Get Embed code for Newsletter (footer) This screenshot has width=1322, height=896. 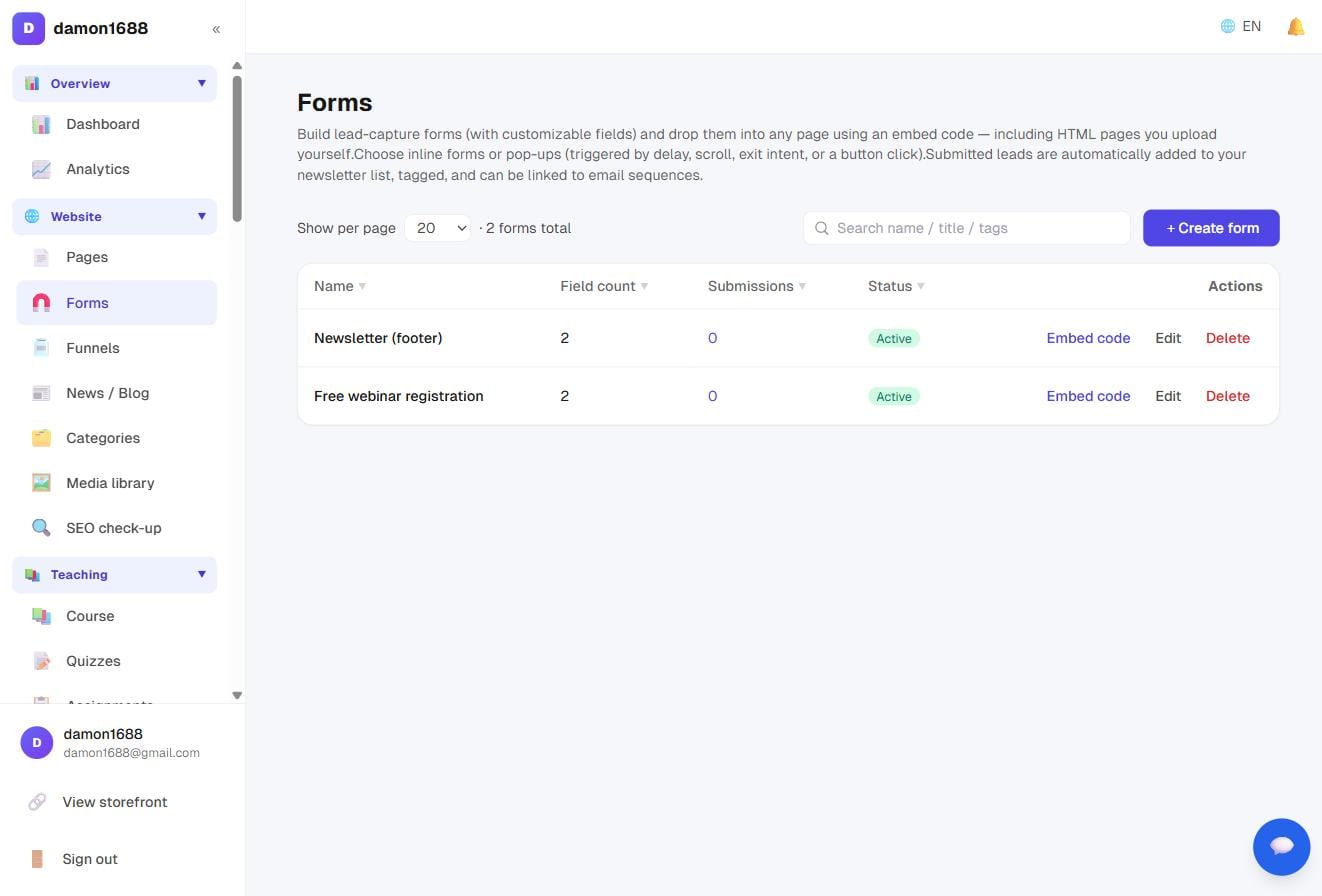coord(1088,338)
